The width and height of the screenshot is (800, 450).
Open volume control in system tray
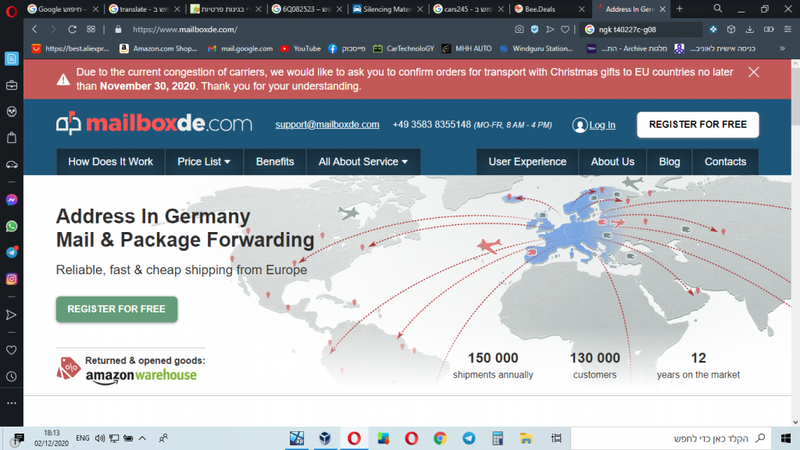pos(100,438)
